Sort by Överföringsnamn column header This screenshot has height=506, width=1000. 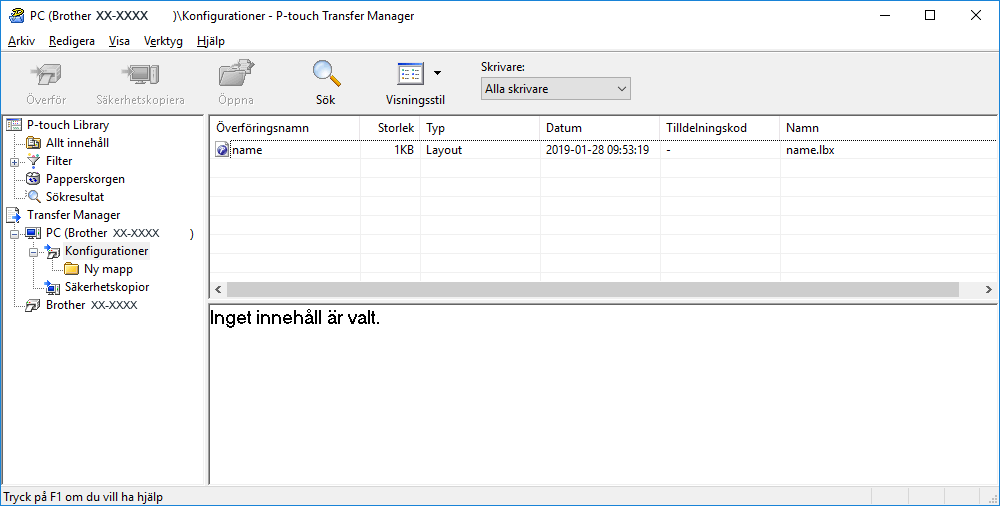coord(285,128)
